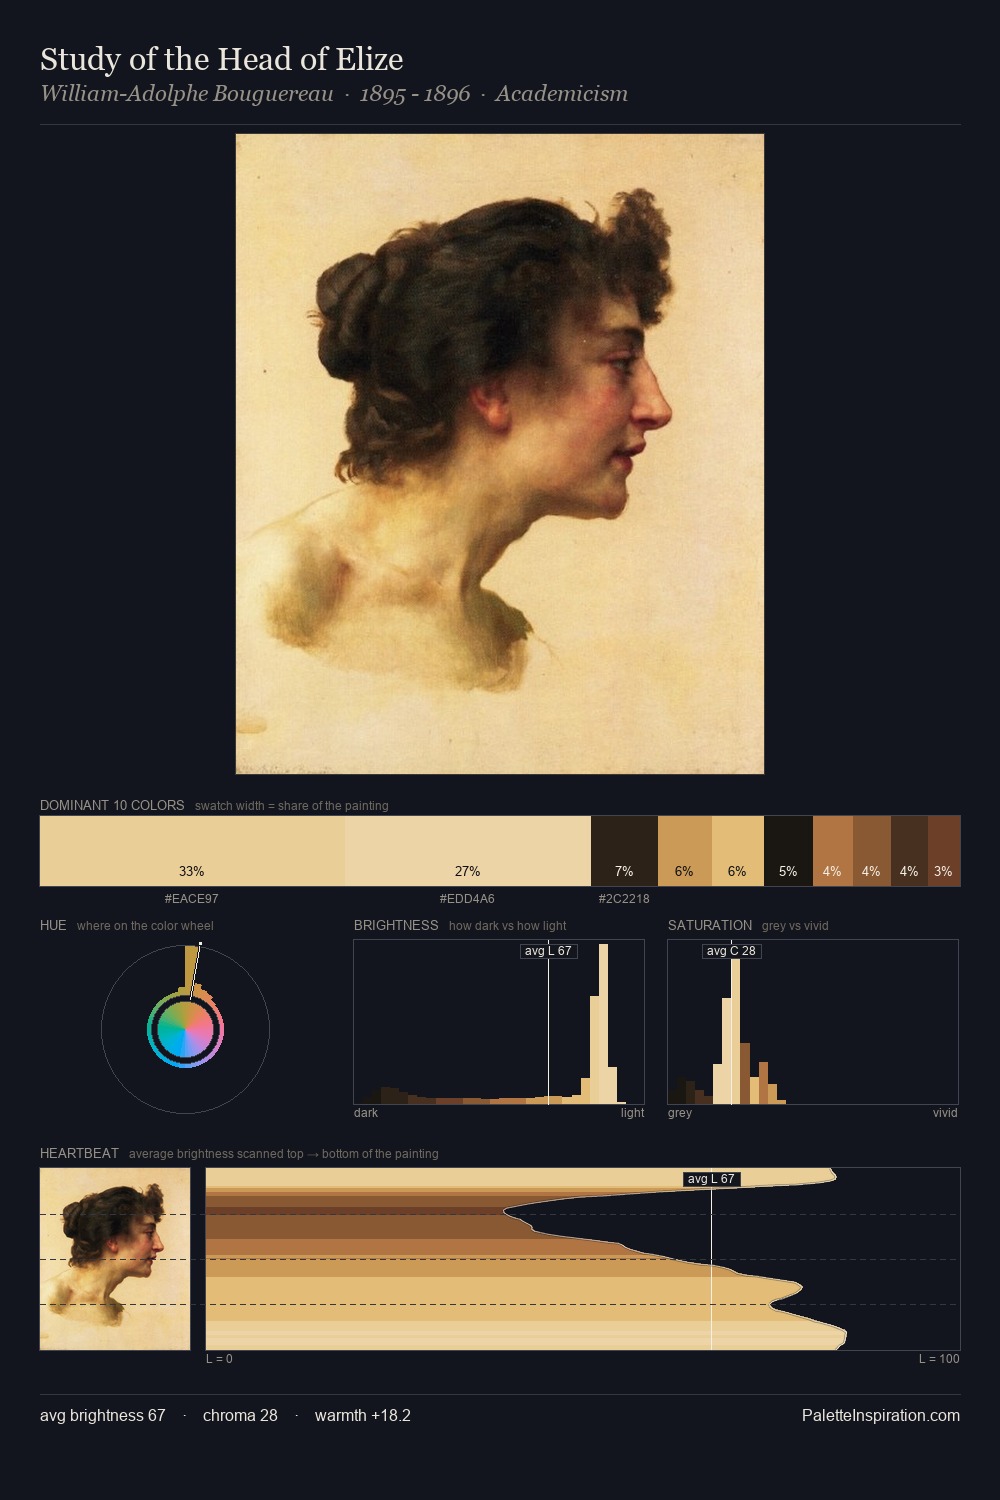Select the 5% near-black swatch

pyautogui.click(x=788, y=851)
